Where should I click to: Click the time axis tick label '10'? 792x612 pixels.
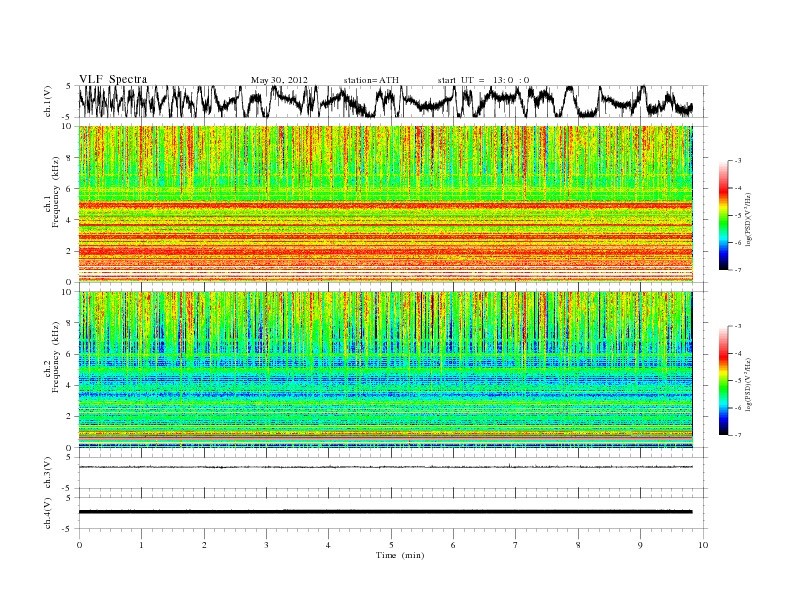[x=703, y=545]
